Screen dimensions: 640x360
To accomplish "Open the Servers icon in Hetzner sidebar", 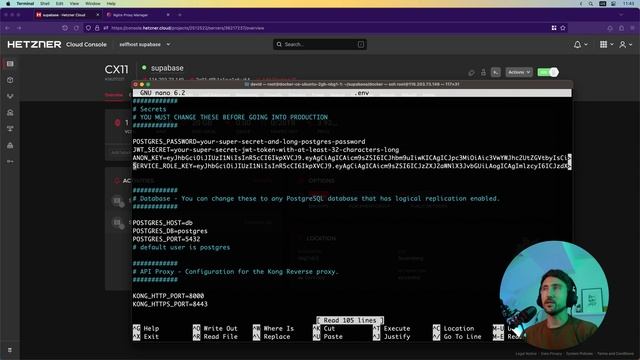I will pos(10,64).
